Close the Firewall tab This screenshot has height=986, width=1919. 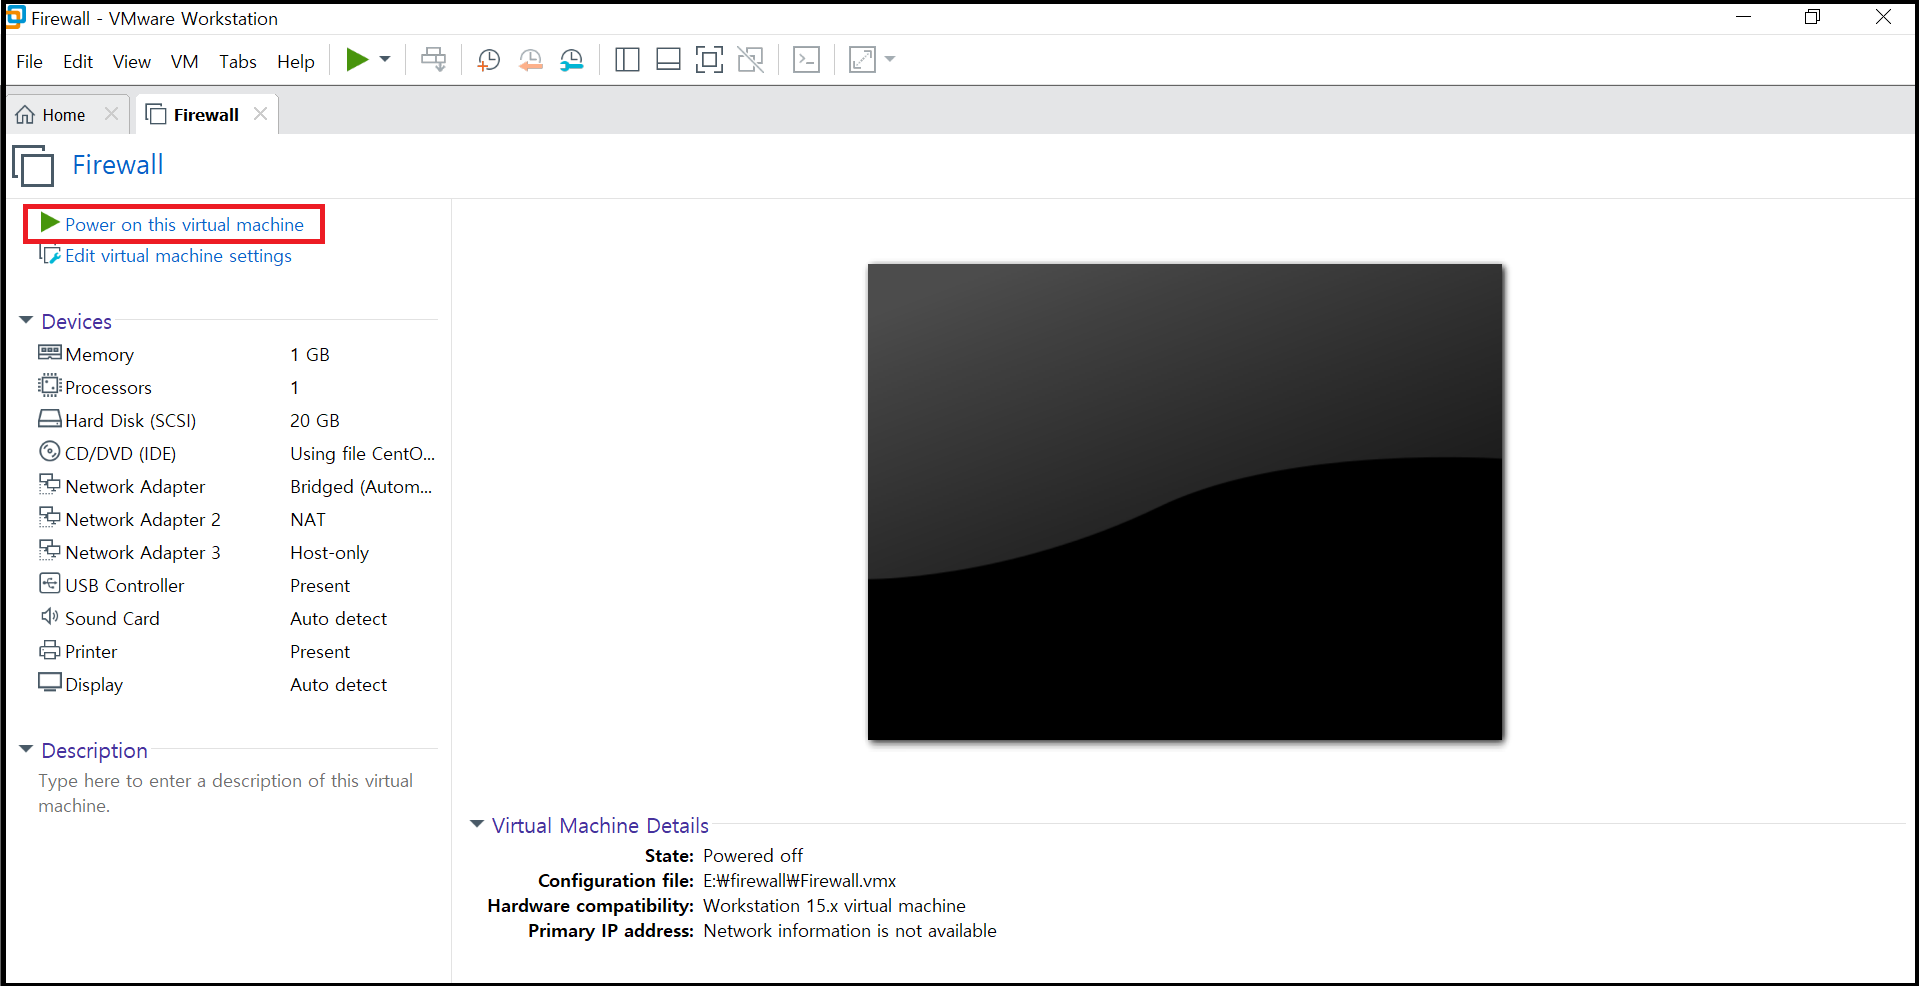pos(261,114)
